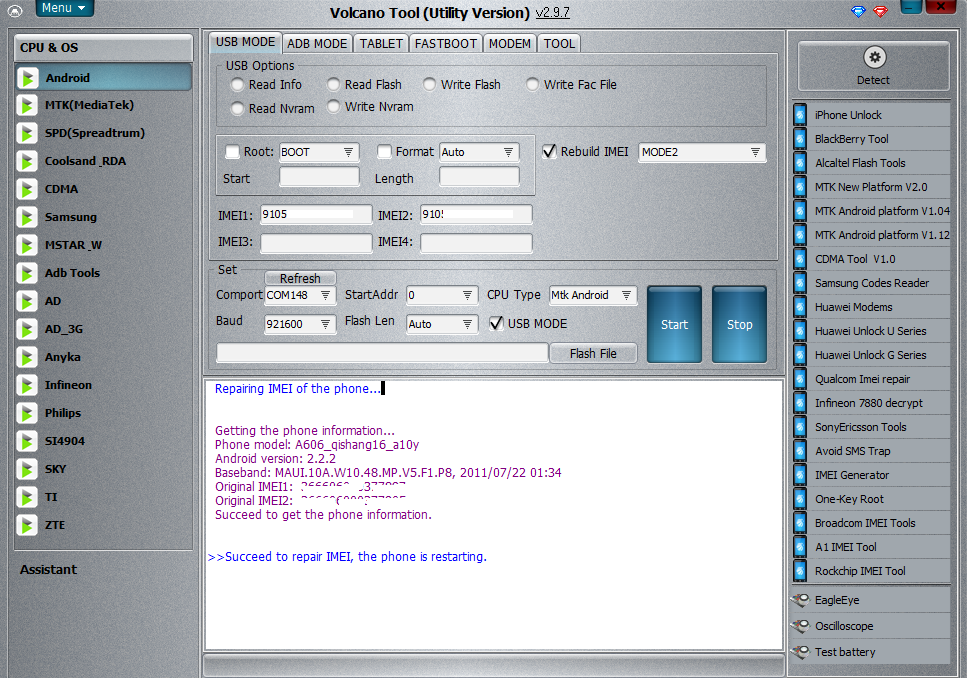
Task: Click the Samsung play icon
Action: tap(27, 217)
